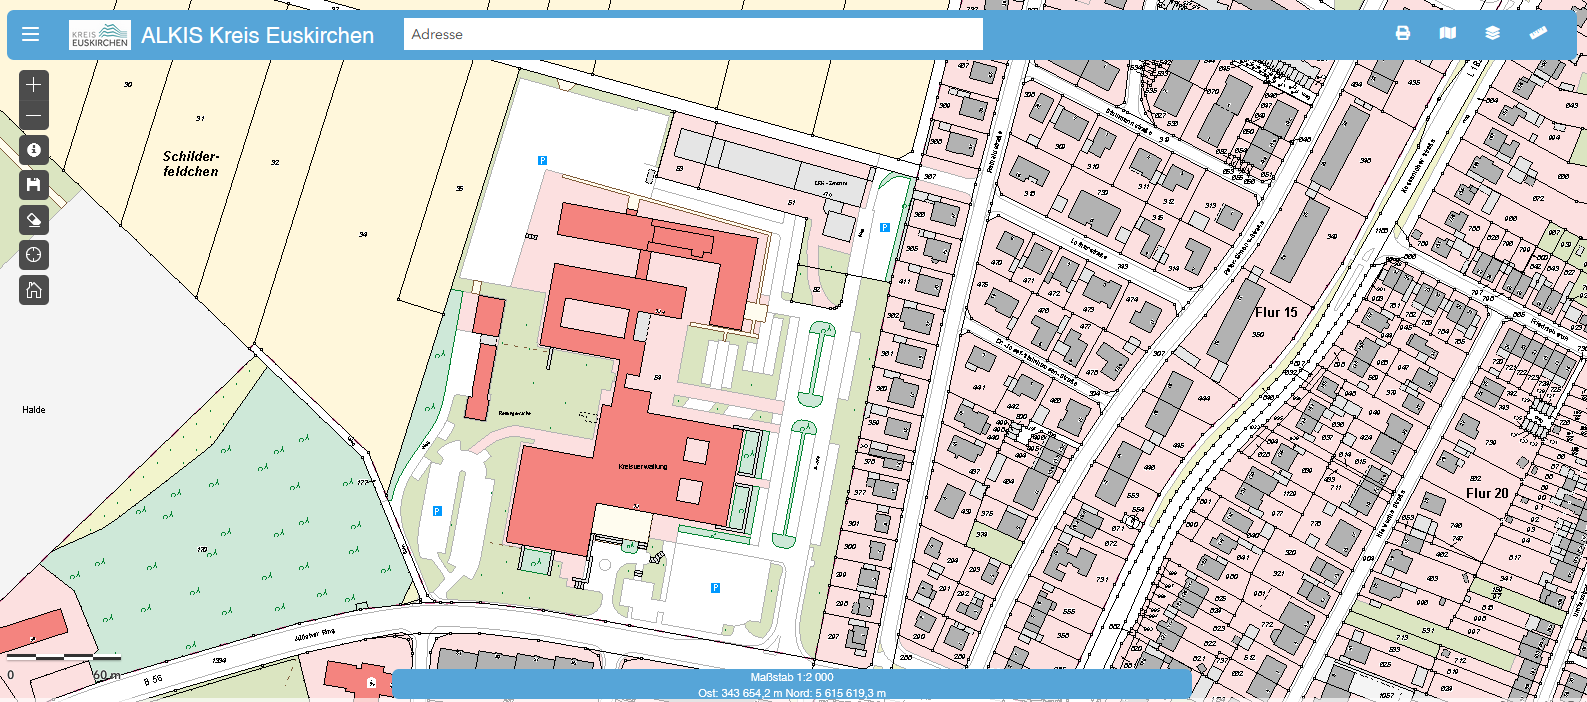Activate the info query tool
The height and width of the screenshot is (702, 1587).
pyautogui.click(x=34, y=150)
